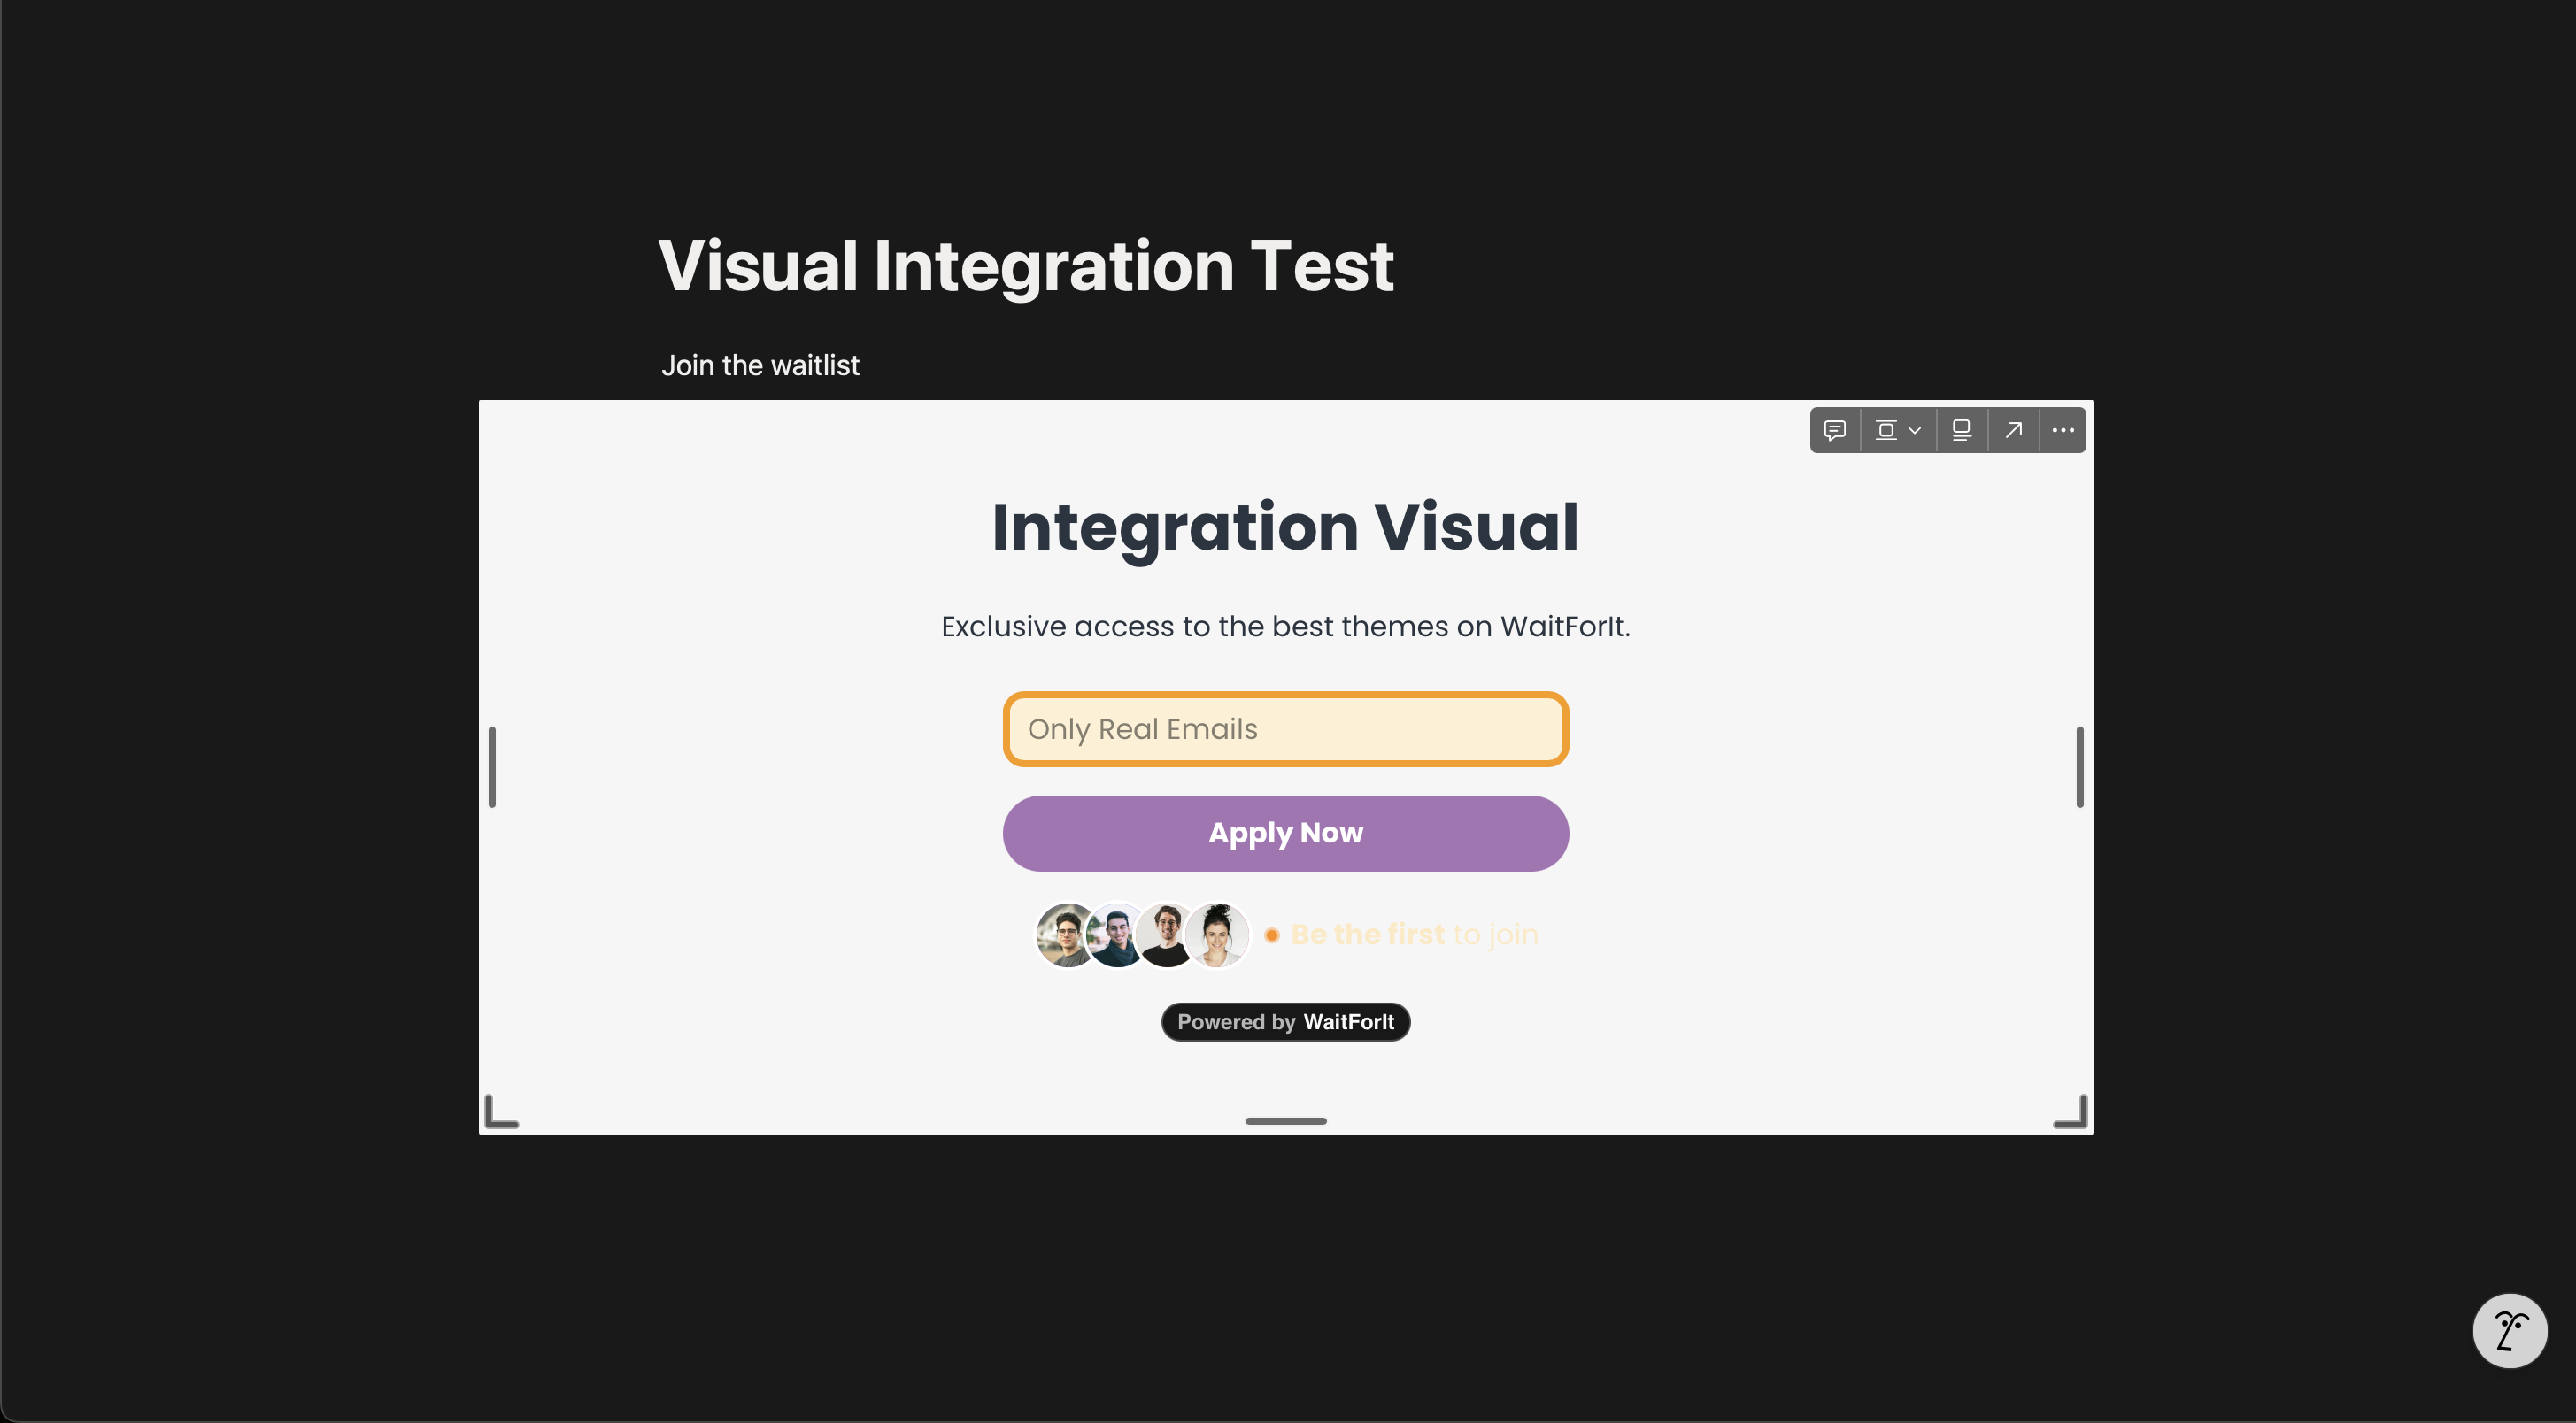Click the right edge resize handle
Image resolution: width=2576 pixels, height=1423 pixels.
(x=2080, y=766)
